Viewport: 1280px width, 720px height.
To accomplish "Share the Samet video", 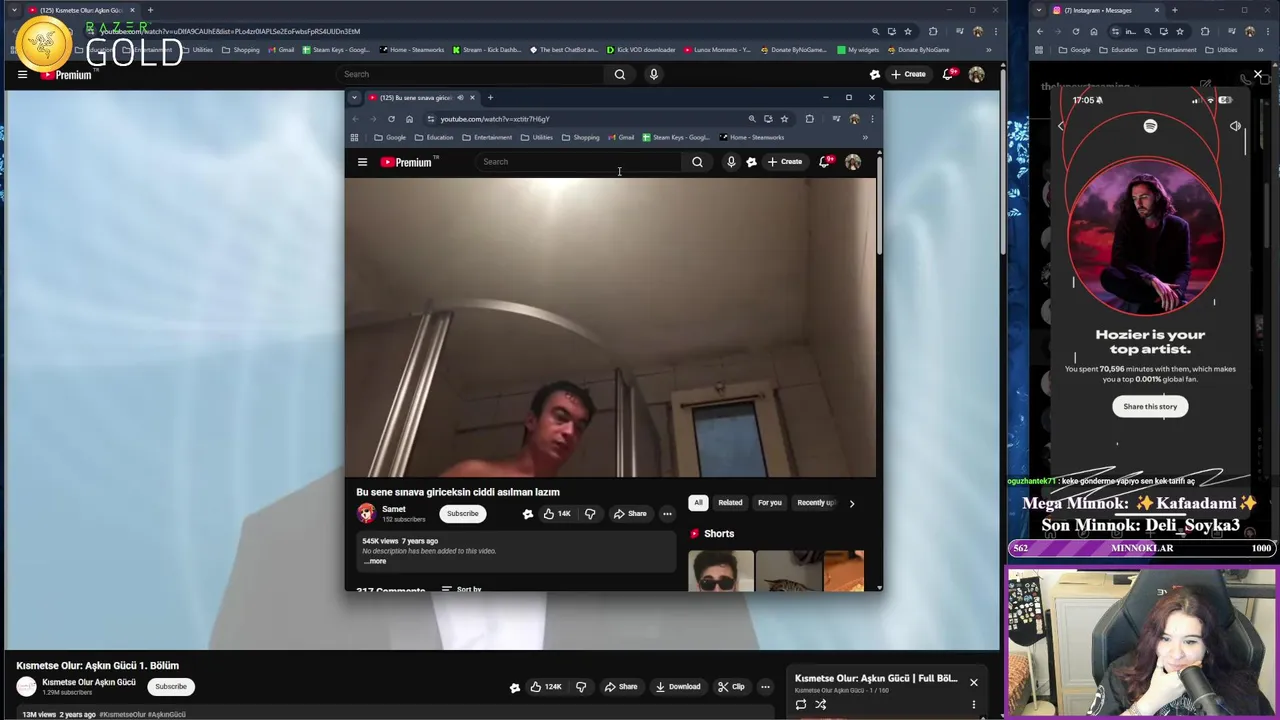I will tap(630, 514).
